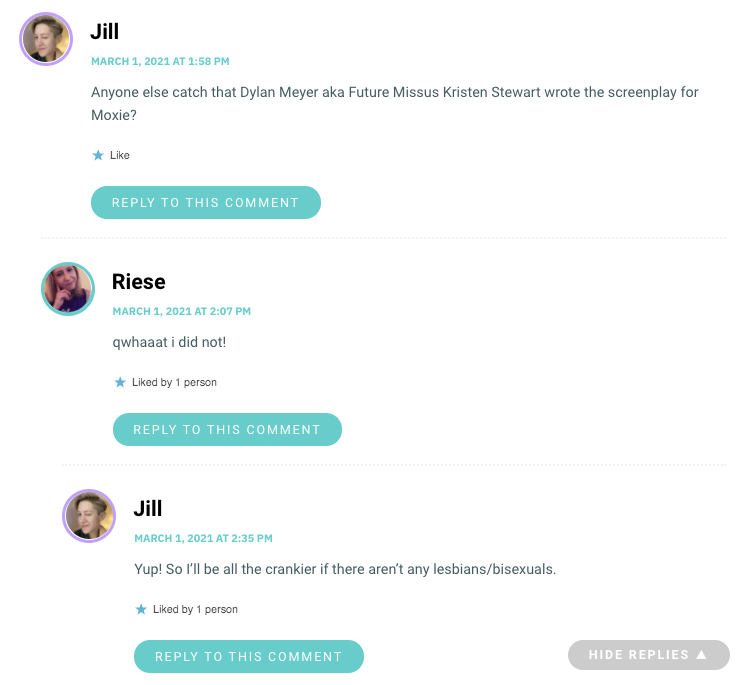Viewport: 747px width, 685px height.
Task: Reply to Riese's 'qwhaaat i did not!' comment
Action: [x=227, y=430]
